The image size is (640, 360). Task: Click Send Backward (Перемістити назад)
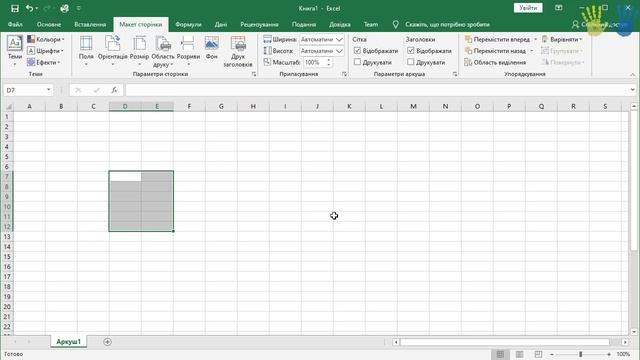[x=495, y=51]
